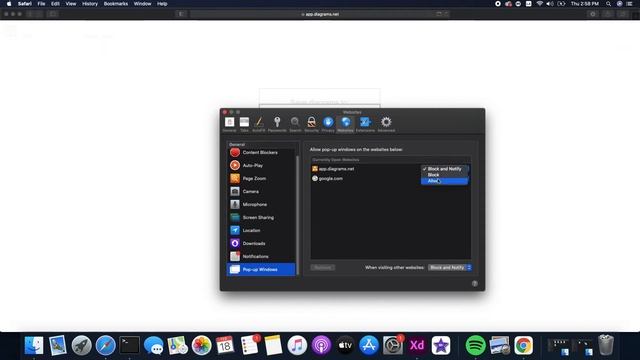This screenshot has width=640, height=360.
Task: Open Podcasts from the Dock
Action: point(321,345)
